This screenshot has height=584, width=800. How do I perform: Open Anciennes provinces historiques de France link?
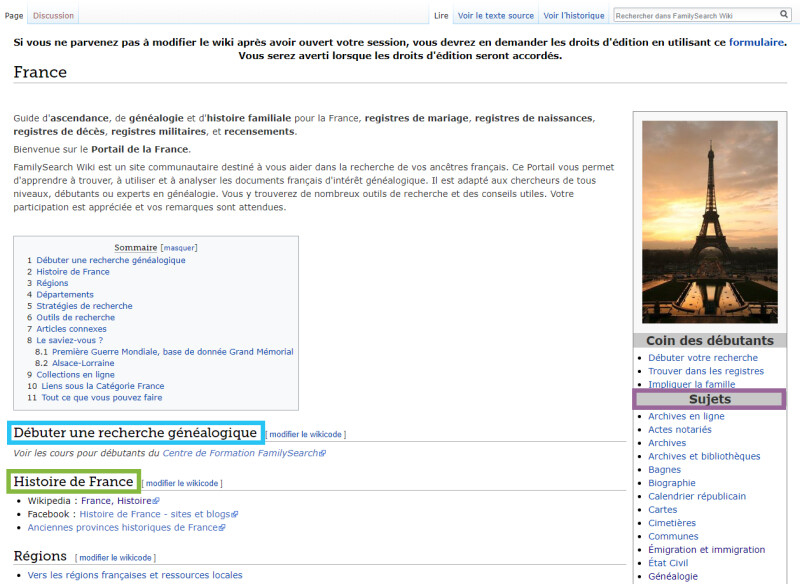126,527
